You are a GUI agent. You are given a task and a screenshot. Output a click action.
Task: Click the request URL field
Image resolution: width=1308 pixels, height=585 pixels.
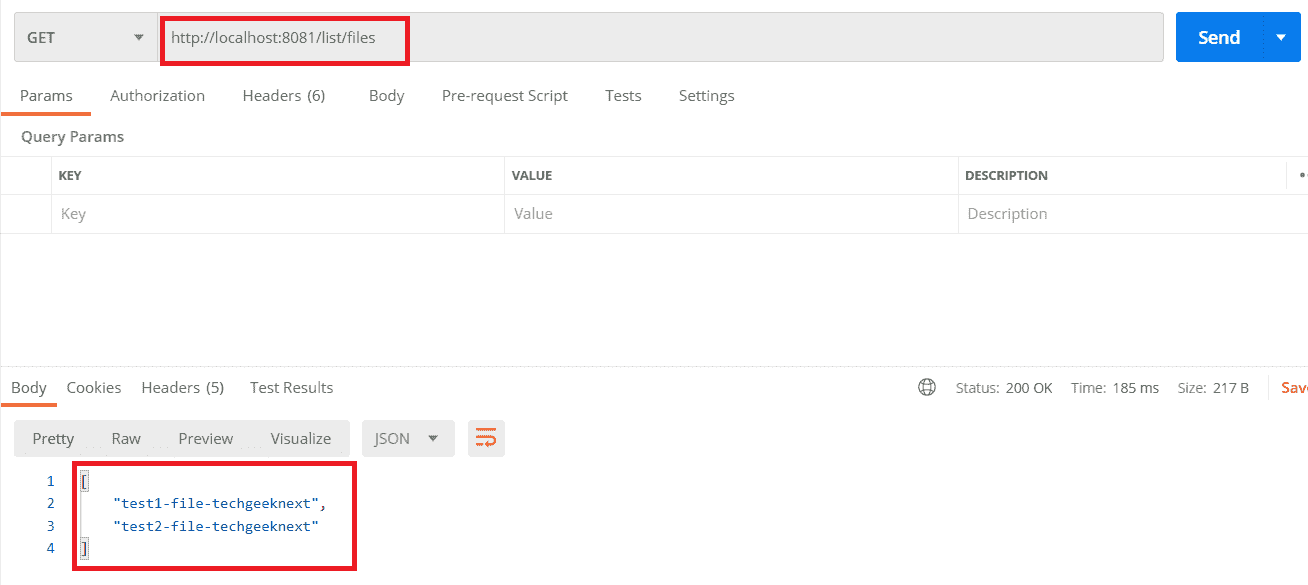click(660, 38)
